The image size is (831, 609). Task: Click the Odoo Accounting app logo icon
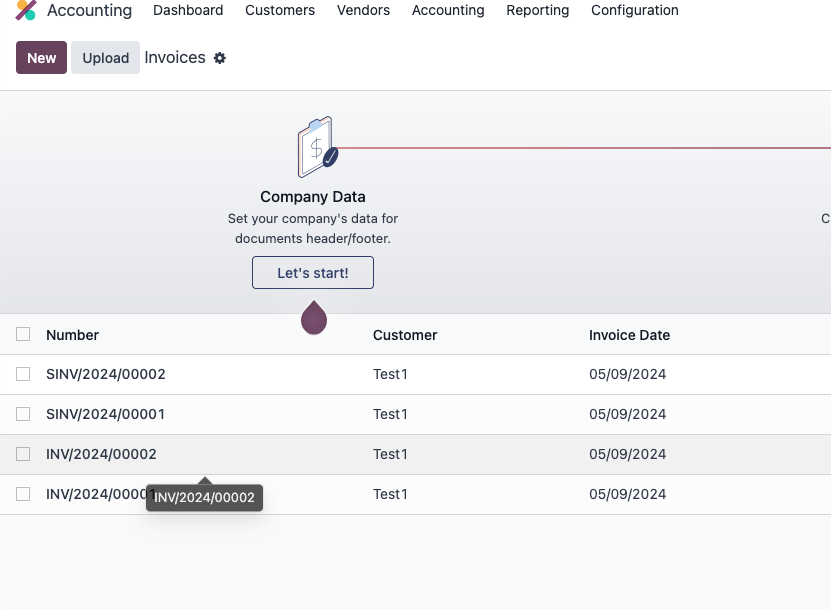[25, 10]
